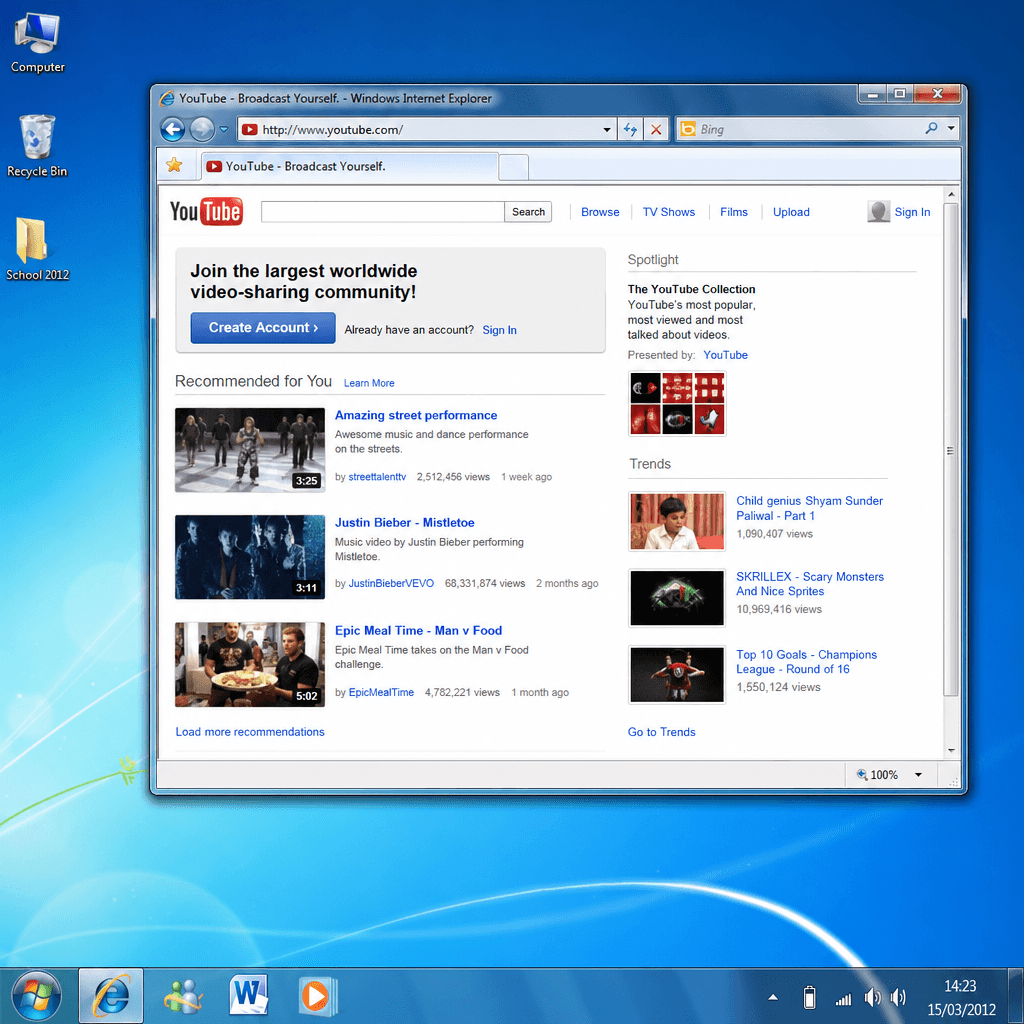The image size is (1024, 1024).
Task: Click Sign In at top right
Action: (x=912, y=212)
